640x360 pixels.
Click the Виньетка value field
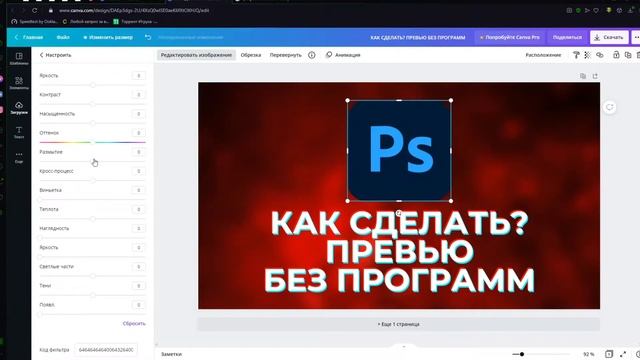(x=139, y=190)
